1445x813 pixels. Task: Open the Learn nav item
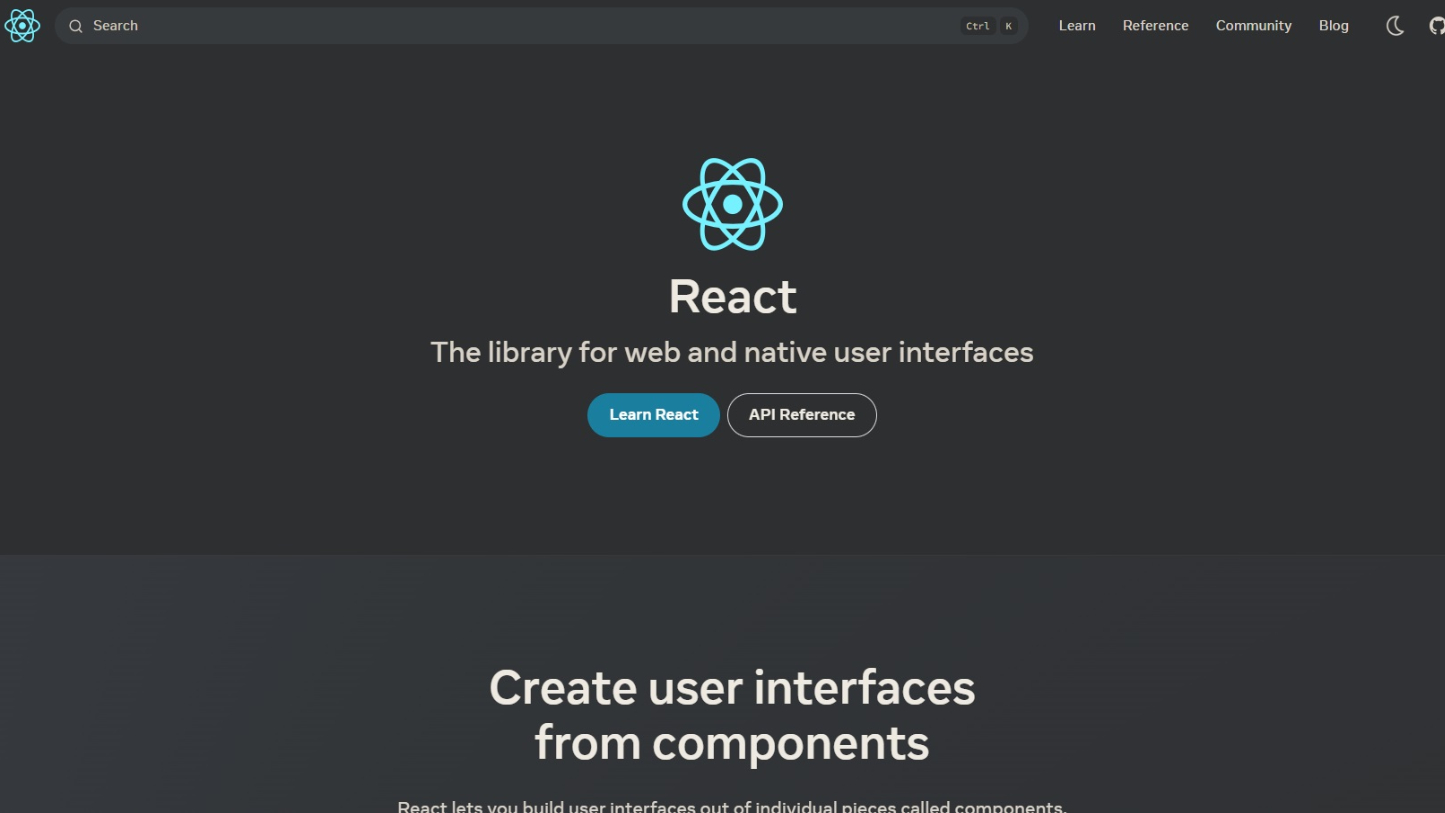coord(1077,26)
